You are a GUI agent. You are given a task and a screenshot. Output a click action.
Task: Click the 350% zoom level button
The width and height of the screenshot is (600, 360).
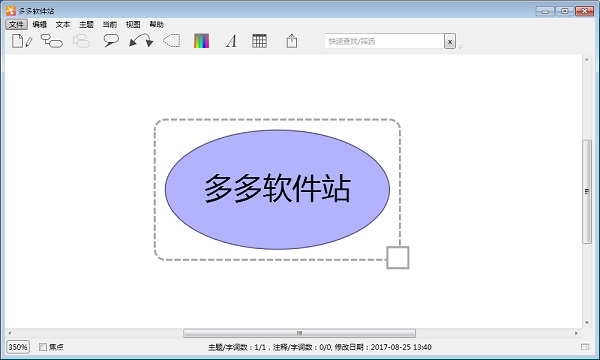18,347
